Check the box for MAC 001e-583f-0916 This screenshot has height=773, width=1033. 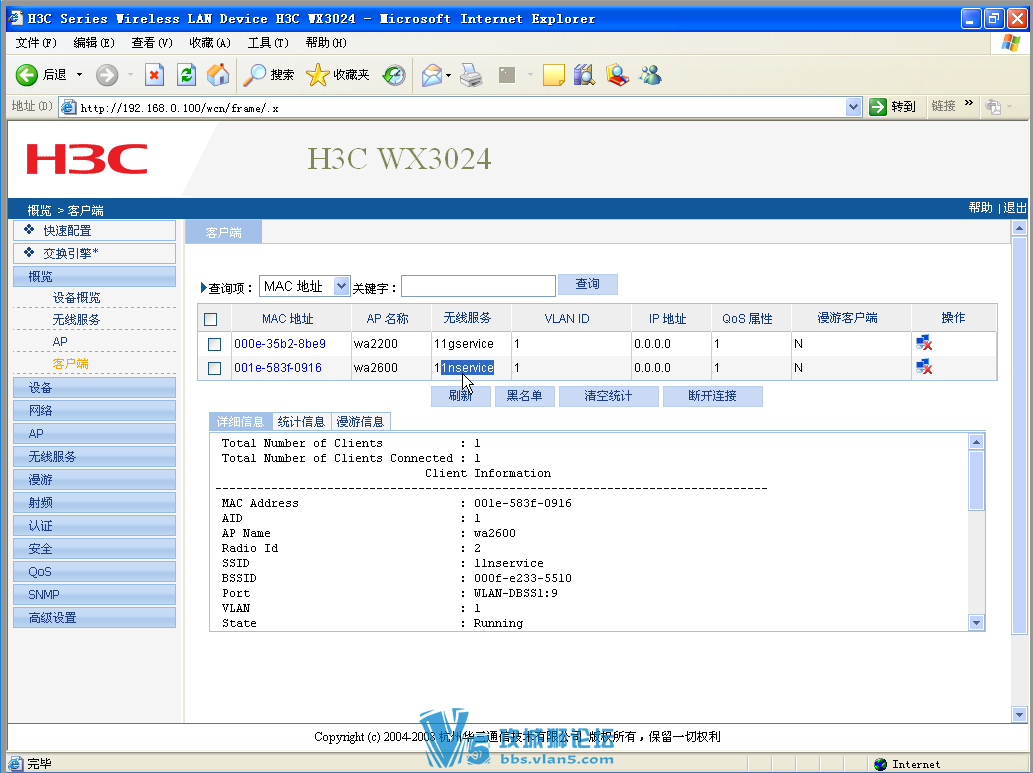point(214,368)
